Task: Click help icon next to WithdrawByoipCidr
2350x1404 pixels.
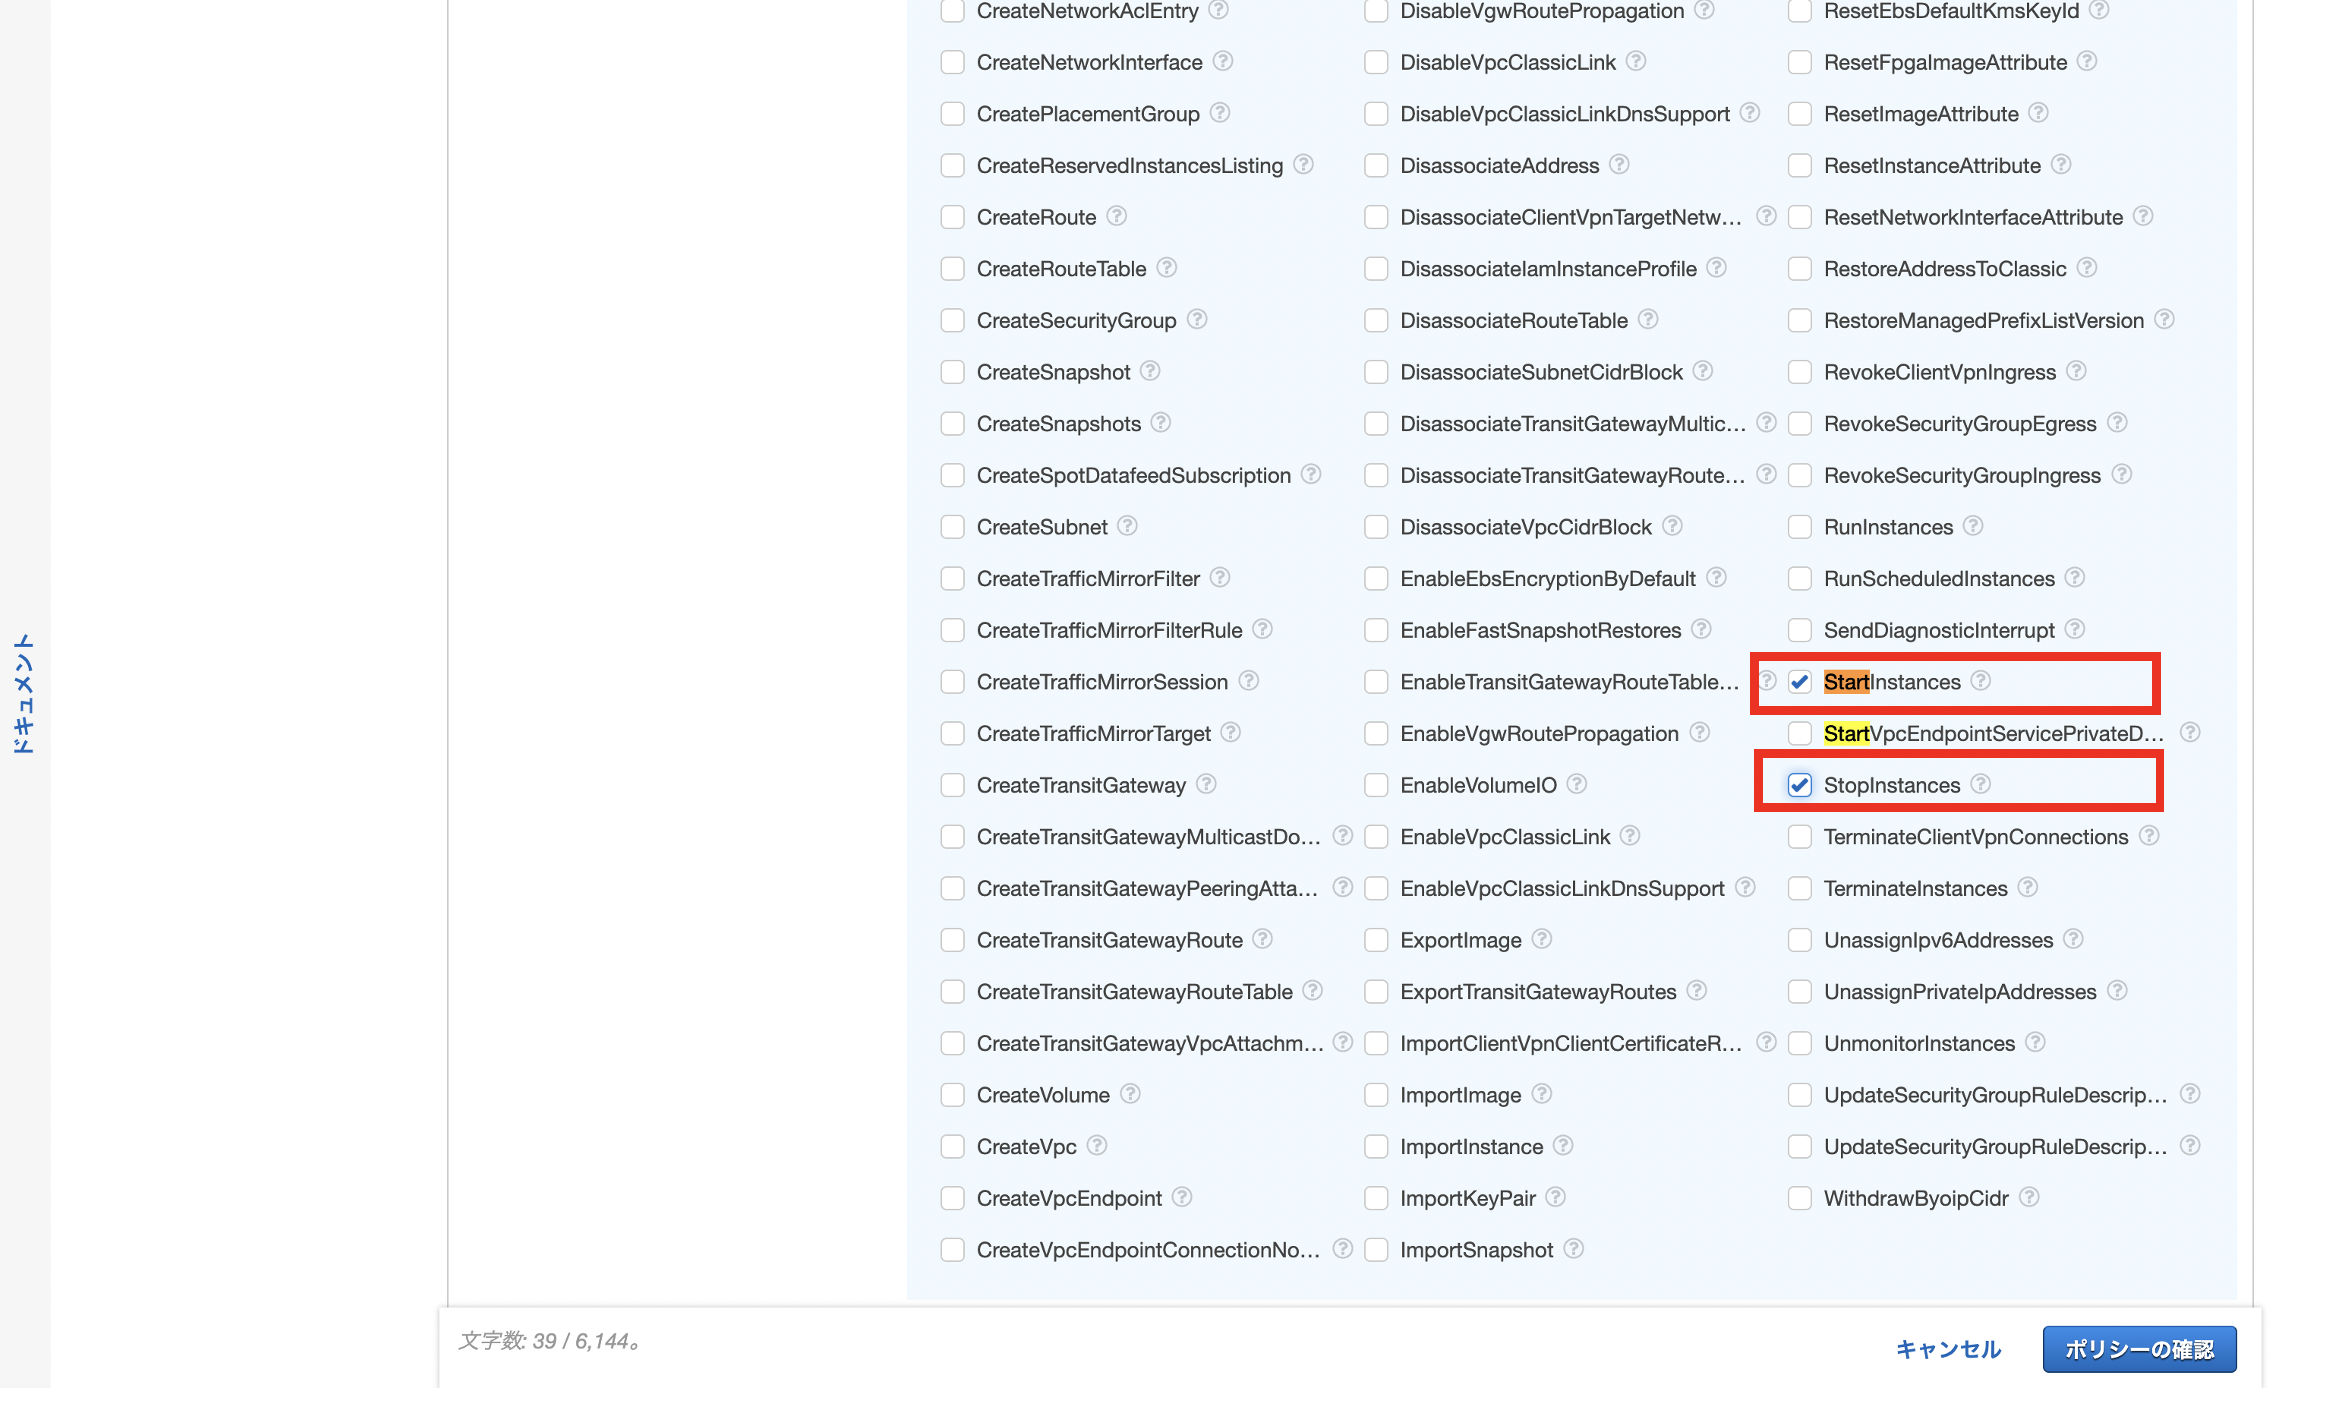Action: pos(2028,1197)
